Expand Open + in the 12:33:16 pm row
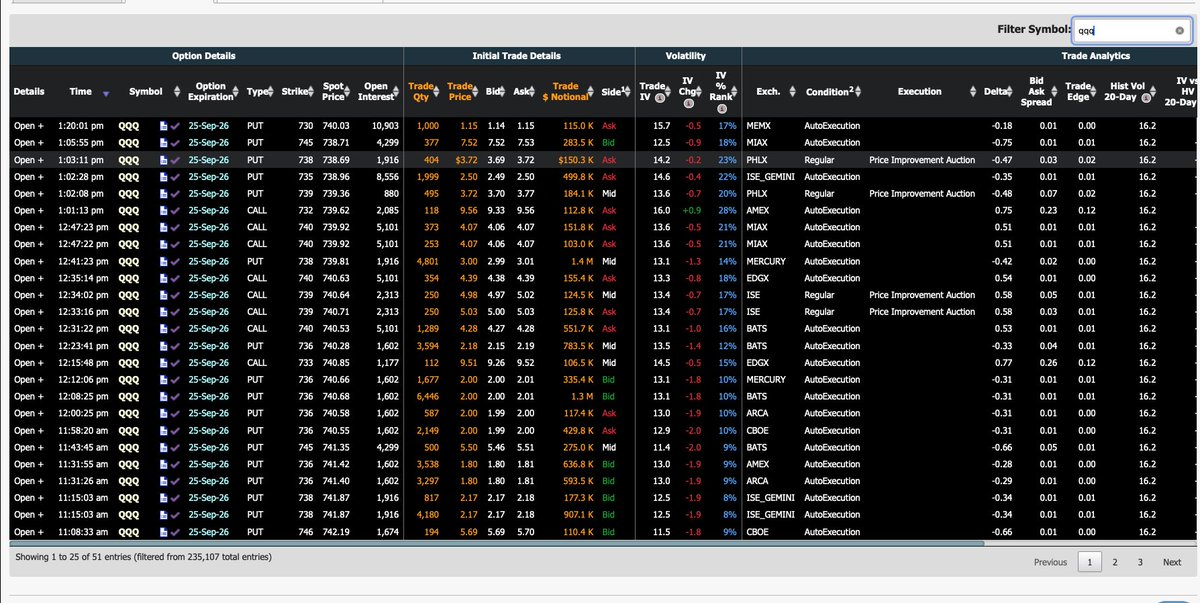This screenshot has width=1200, height=603. [28, 312]
